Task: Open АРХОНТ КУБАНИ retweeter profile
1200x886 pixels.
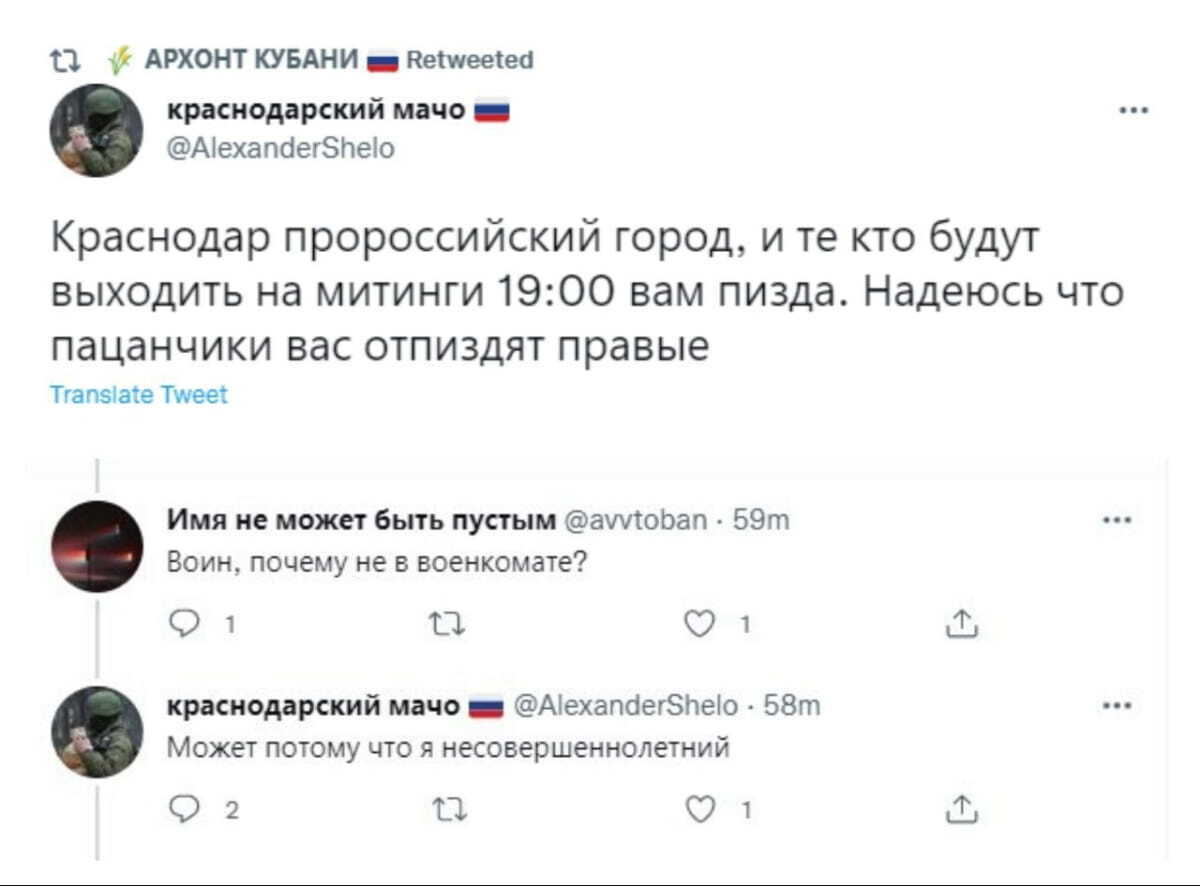Action: [252, 60]
